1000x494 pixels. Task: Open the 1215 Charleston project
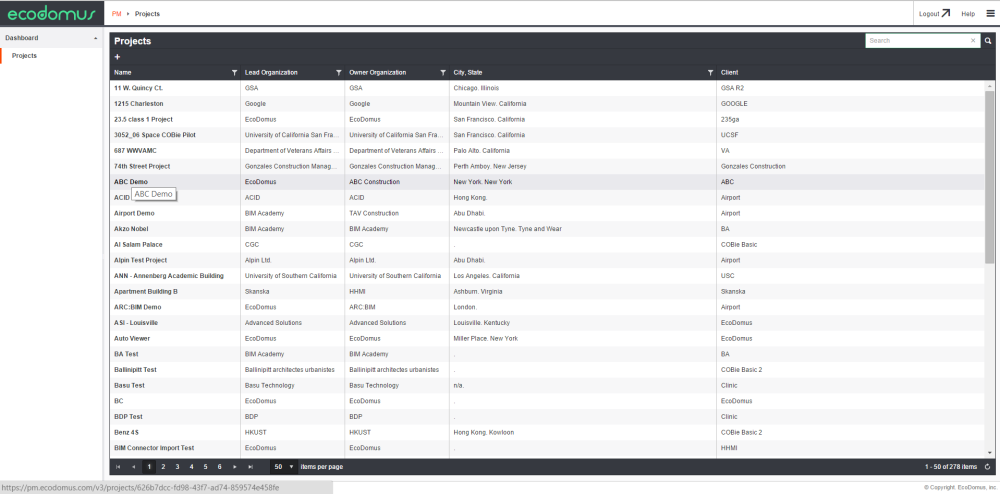138,103
